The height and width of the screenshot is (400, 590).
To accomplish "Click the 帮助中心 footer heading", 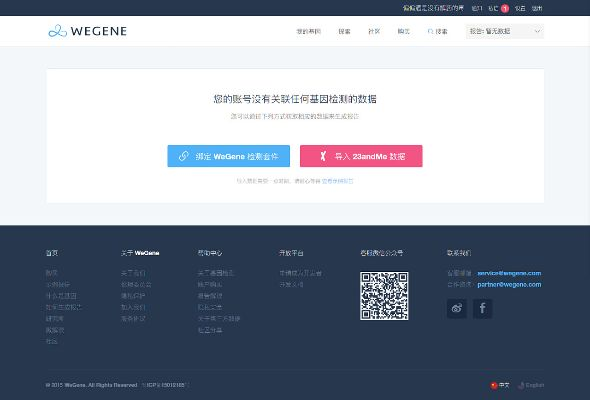I will pos(210,253).
